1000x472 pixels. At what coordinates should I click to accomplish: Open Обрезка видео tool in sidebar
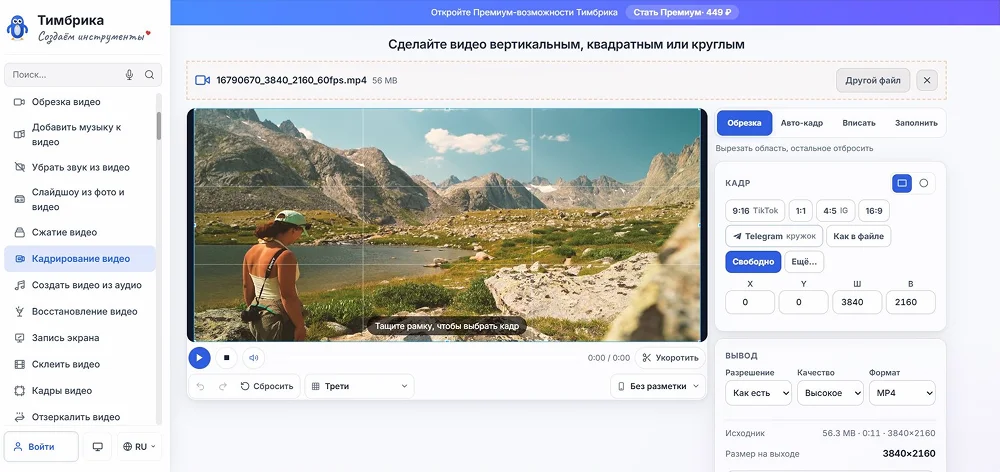point(80,102)
